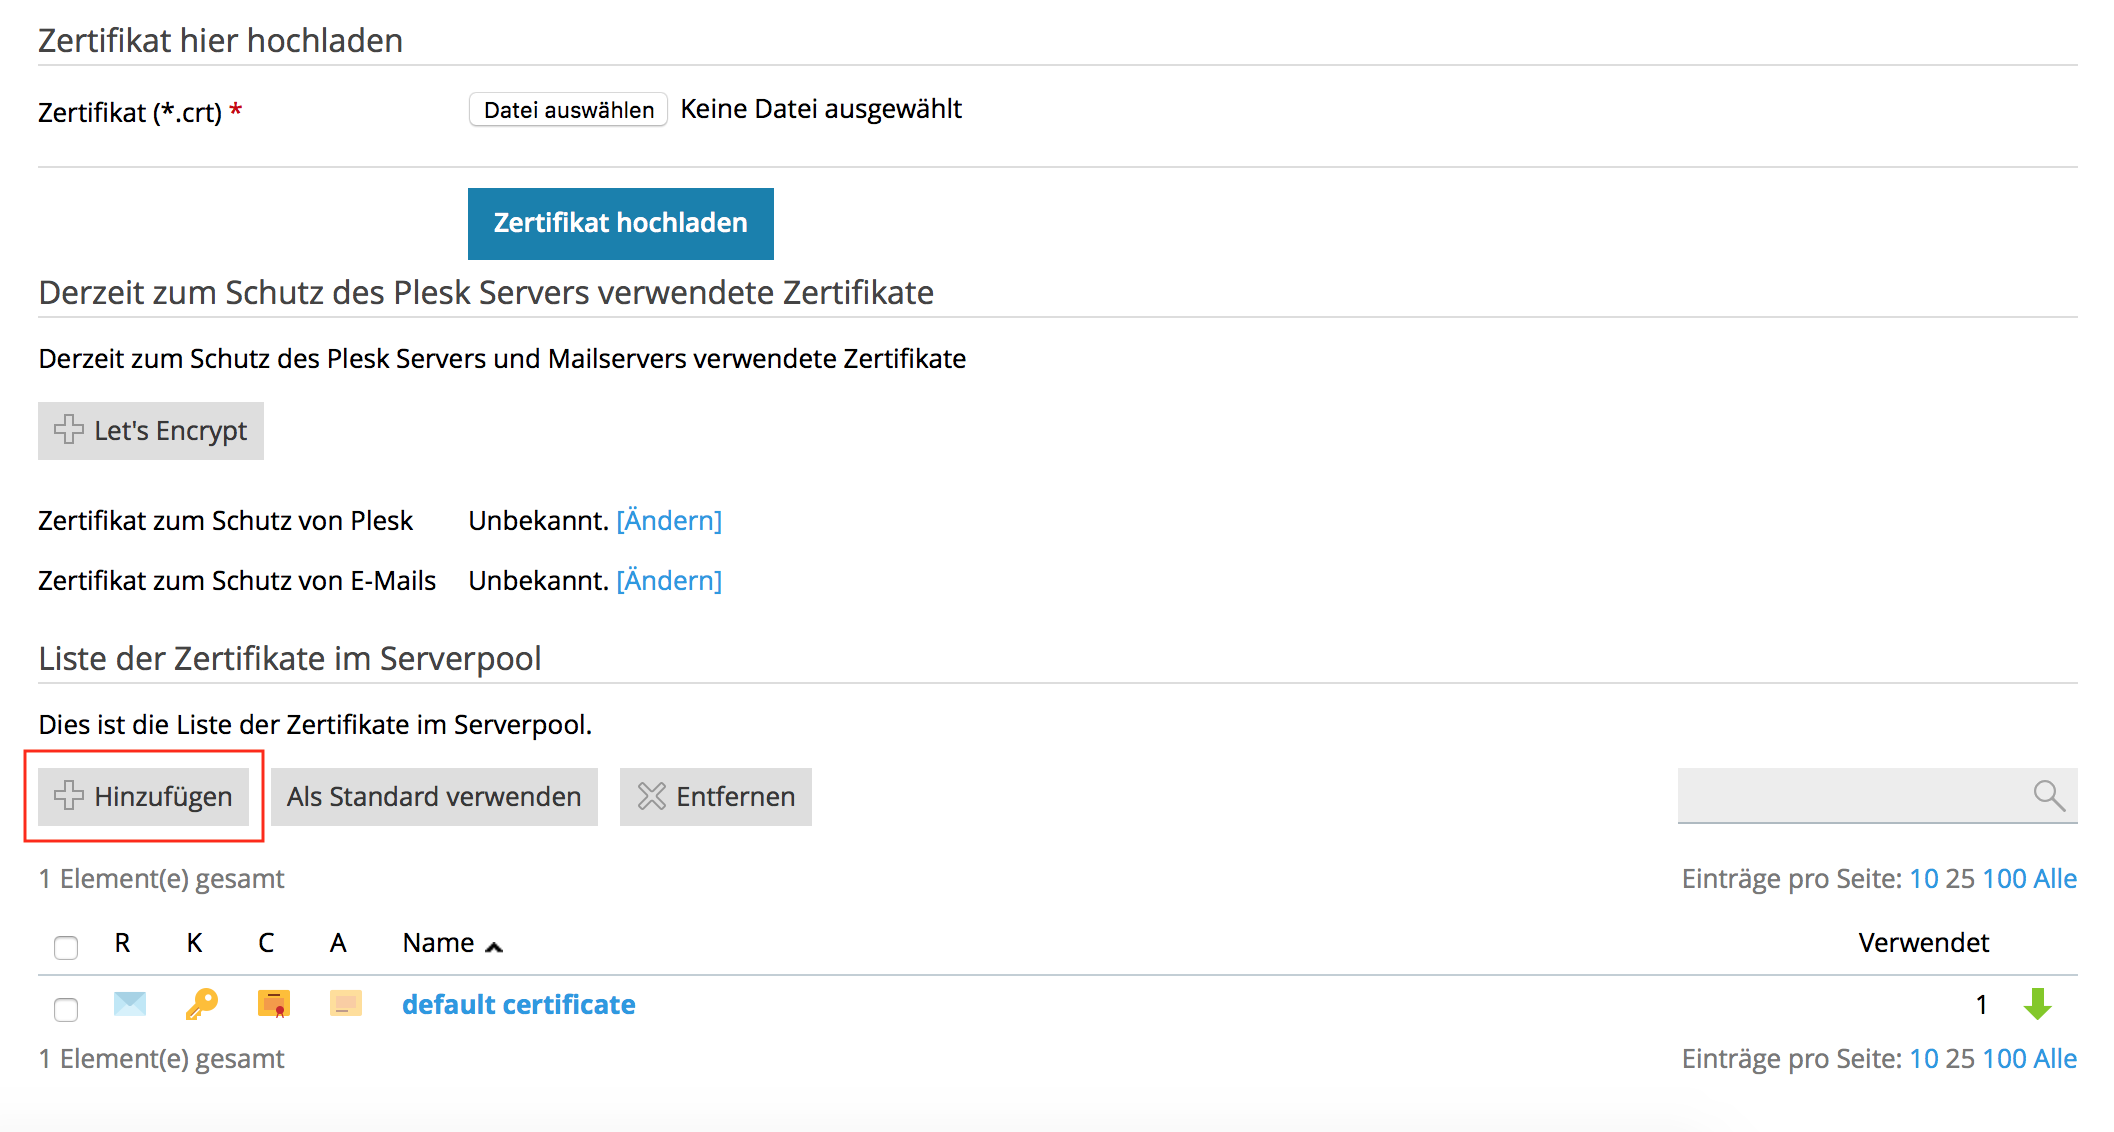
Task: Click 'Keine Datei ausgewählt' text
Action: click(821, 109)
